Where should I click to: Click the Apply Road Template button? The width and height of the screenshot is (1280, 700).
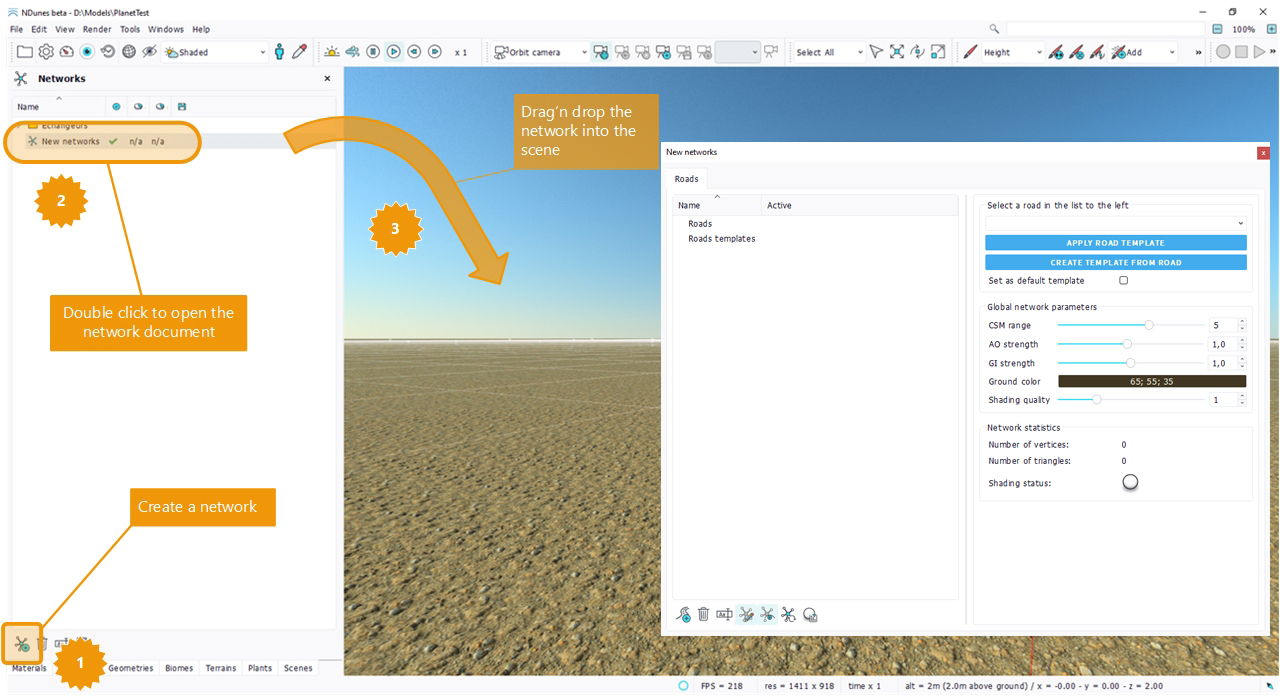pos(1115,243)
